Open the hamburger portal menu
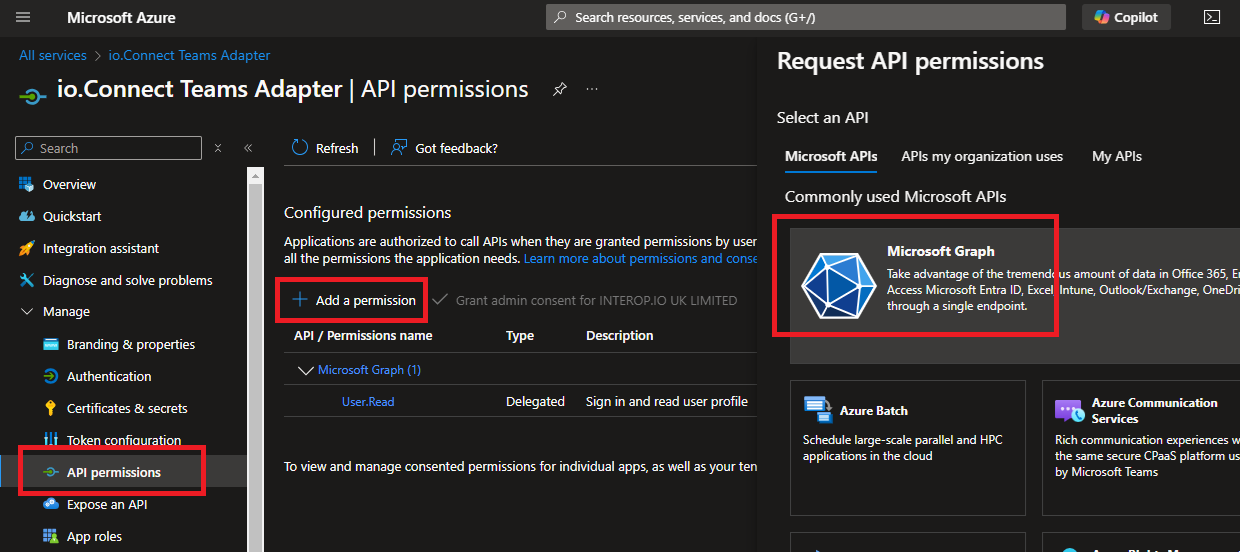This screenshot has height=552, width=1240. [23, 18]
